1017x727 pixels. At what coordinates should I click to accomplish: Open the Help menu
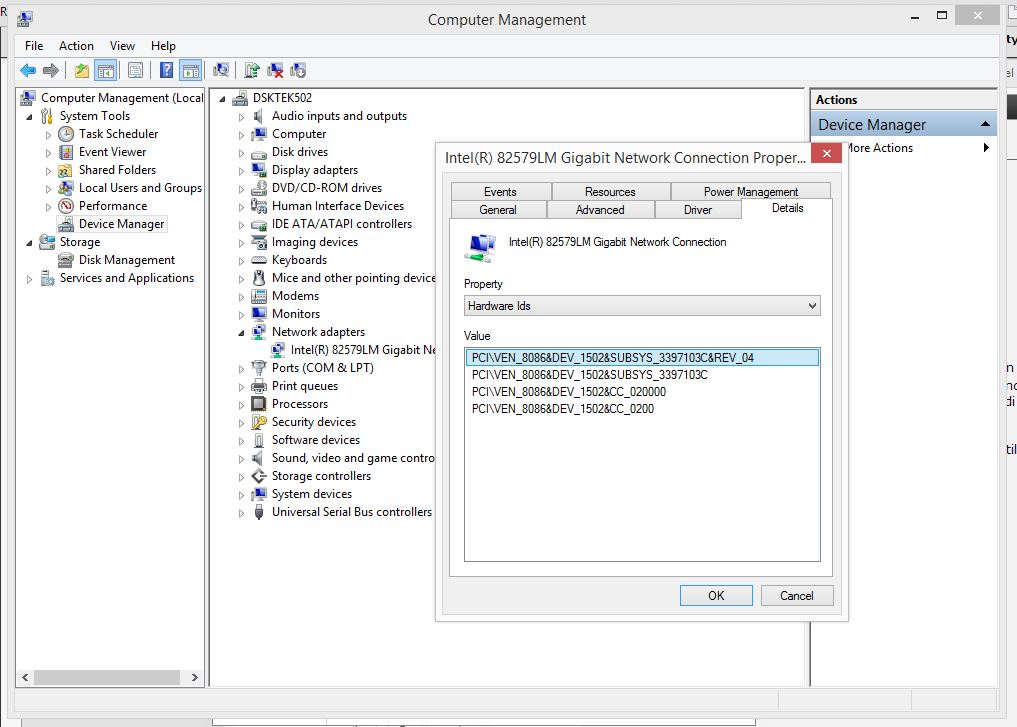(x=163, y=45)
